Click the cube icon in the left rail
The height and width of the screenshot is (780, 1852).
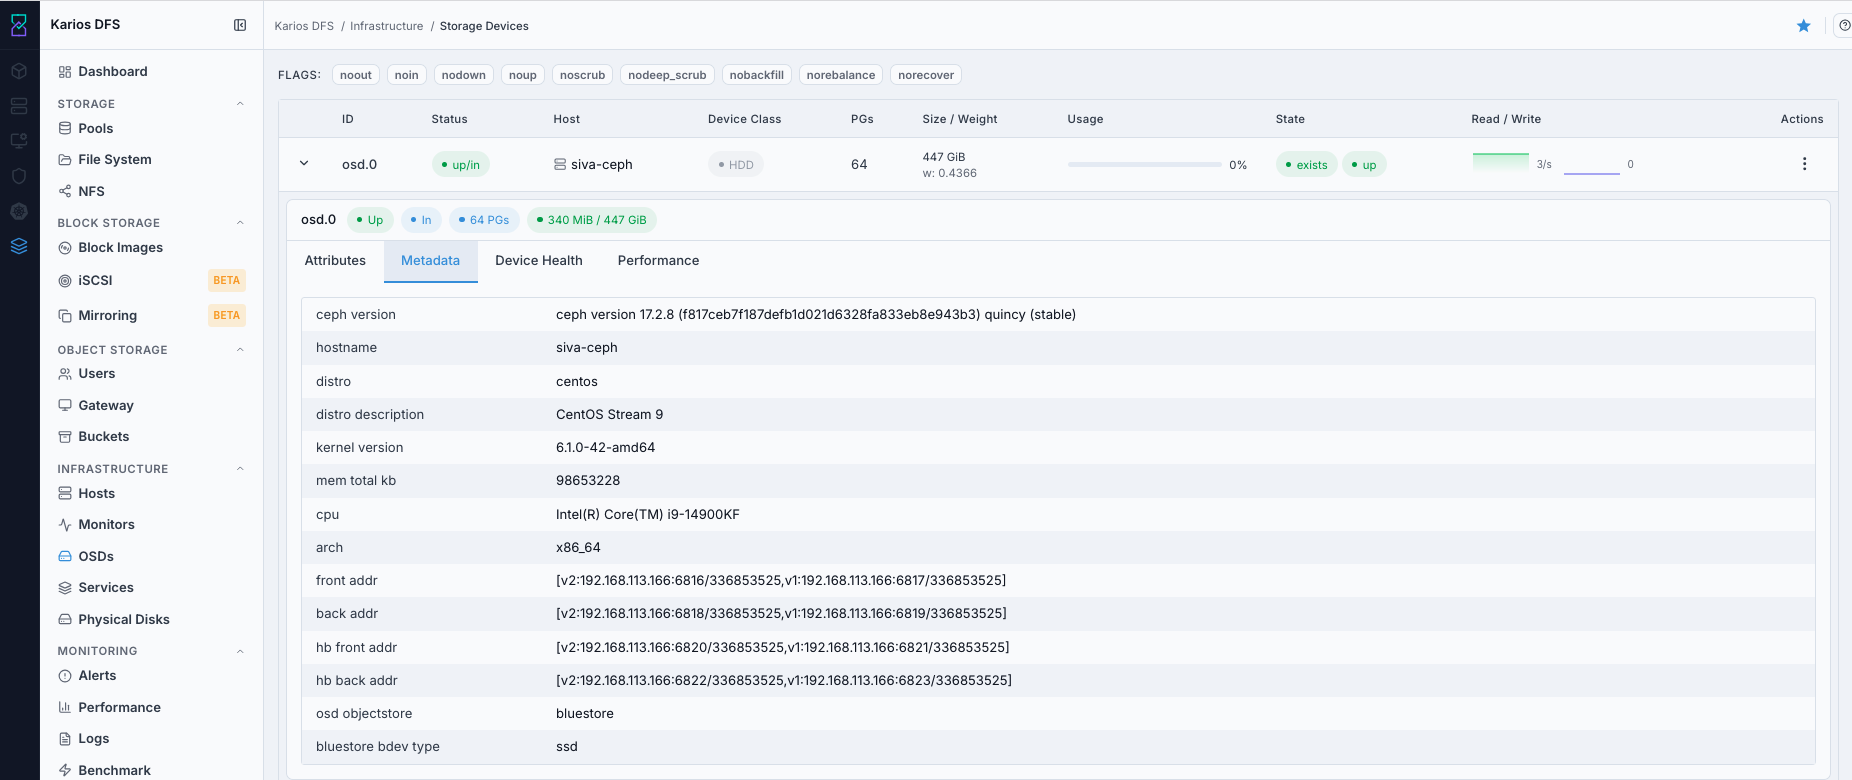pos(19,71)
